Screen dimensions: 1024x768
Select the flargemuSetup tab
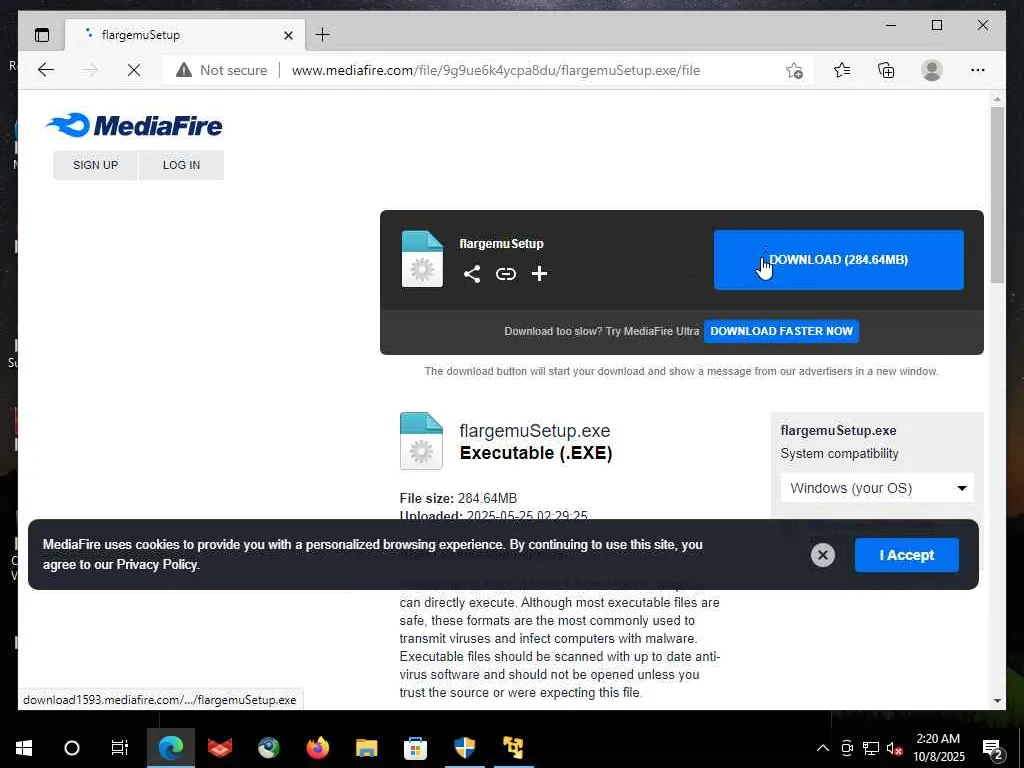(185, 35)
